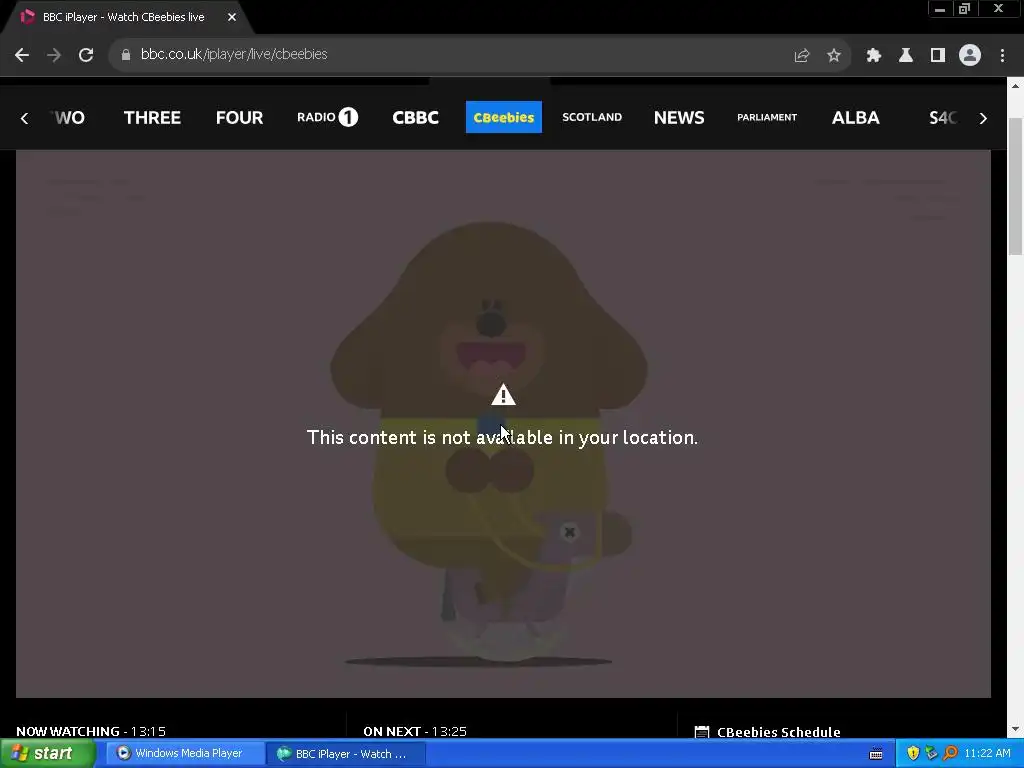Switch to BBC FOUR channel
This screenshot has height=768, width=1024.
(239, 118)
